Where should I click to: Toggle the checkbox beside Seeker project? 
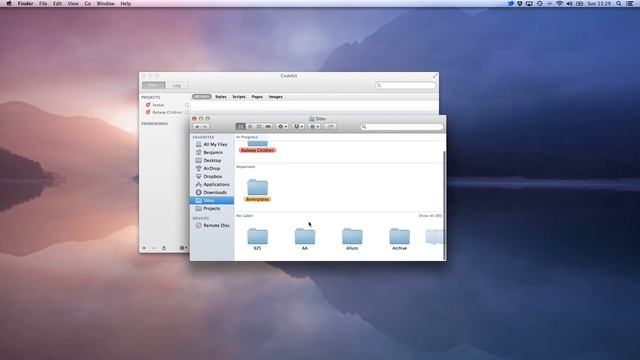(x=187, y=105)
